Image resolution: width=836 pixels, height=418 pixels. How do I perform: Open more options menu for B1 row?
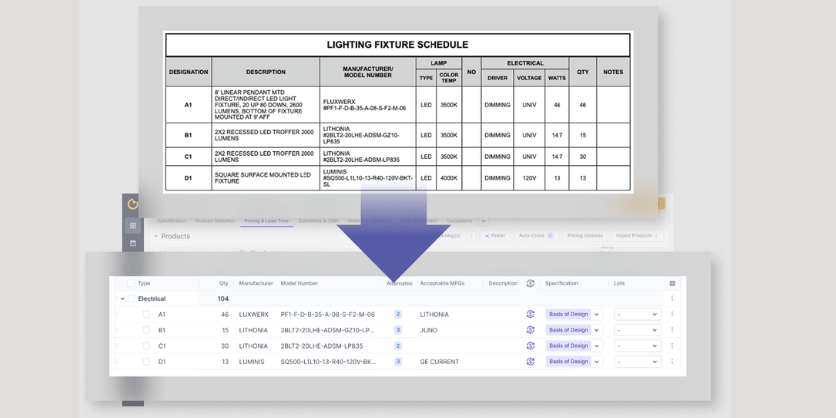coord(672,330)
